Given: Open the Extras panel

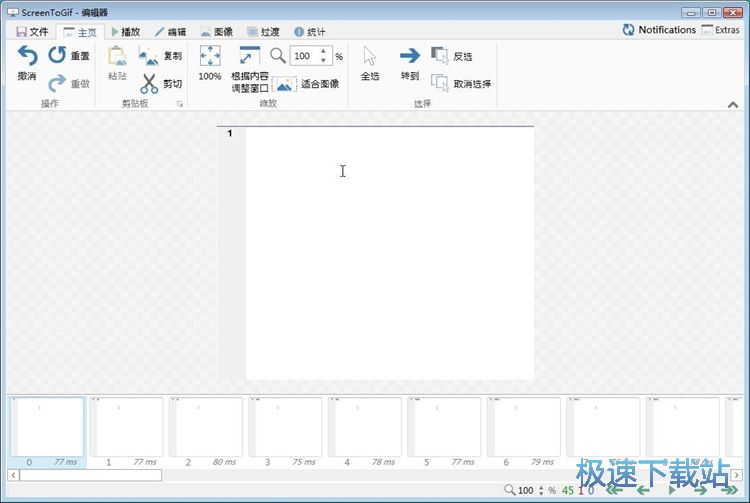Looking at the screenshot, I should tap(720, 30).
